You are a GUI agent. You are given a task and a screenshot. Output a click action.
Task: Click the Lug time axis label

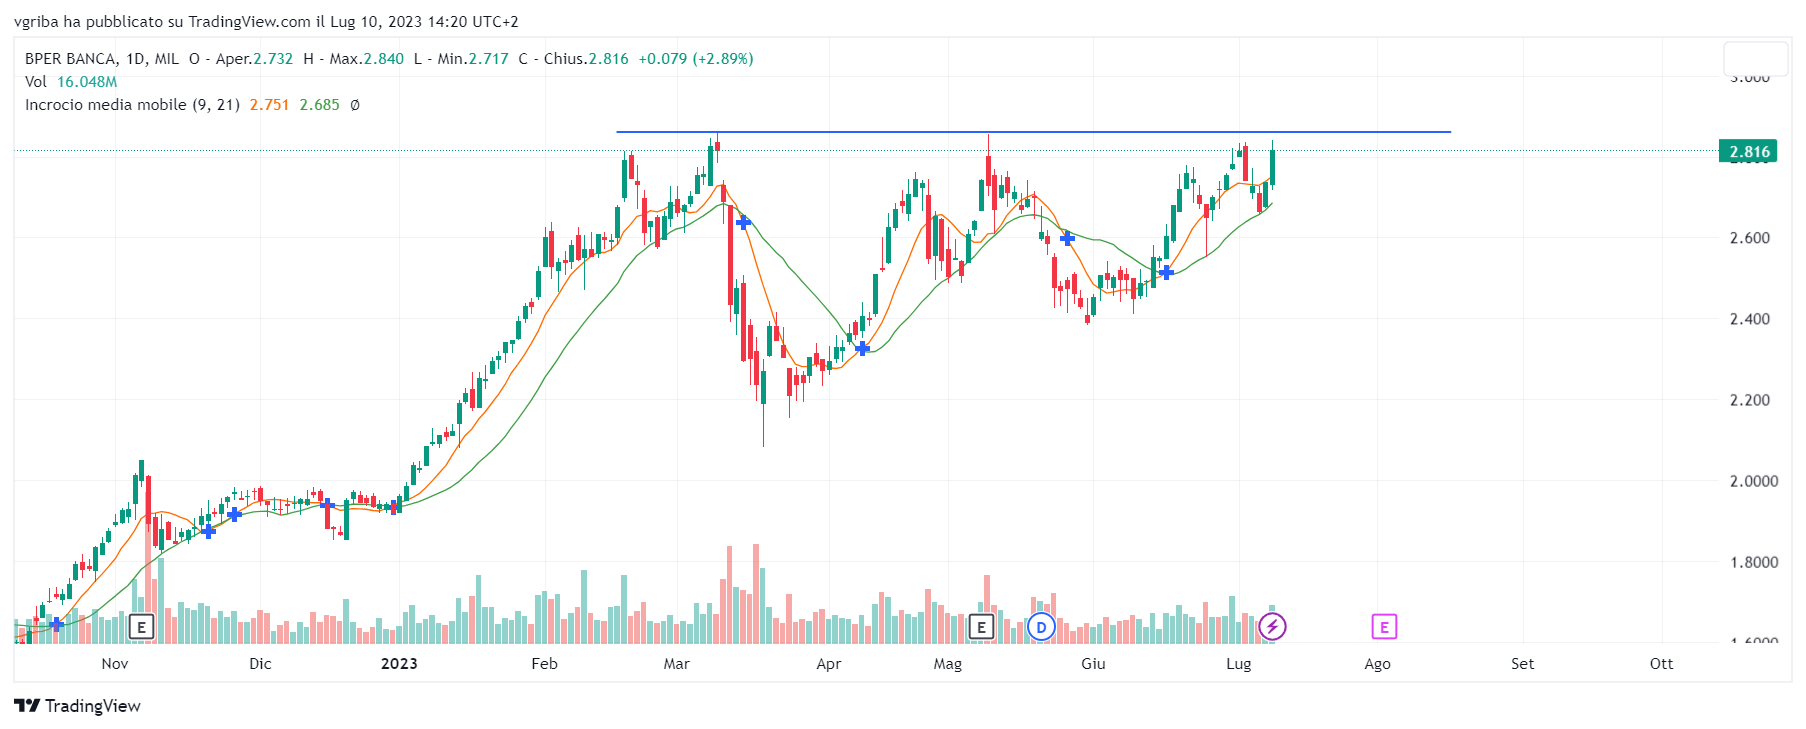pyautogui.click(x=1239, y=664)
